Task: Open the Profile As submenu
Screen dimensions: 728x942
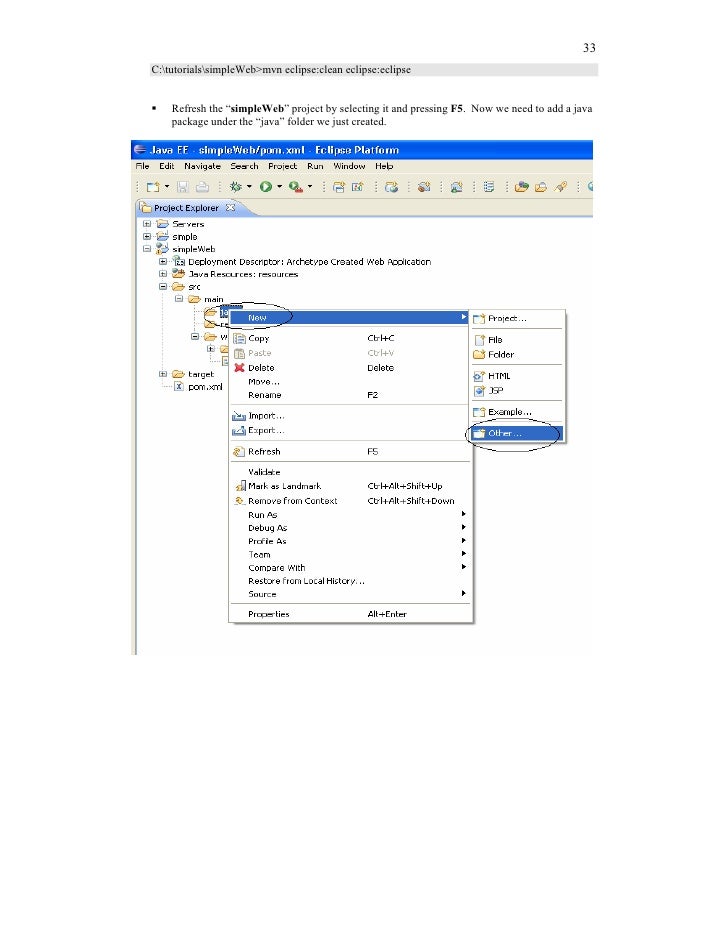Action: (x=351, y=541)
